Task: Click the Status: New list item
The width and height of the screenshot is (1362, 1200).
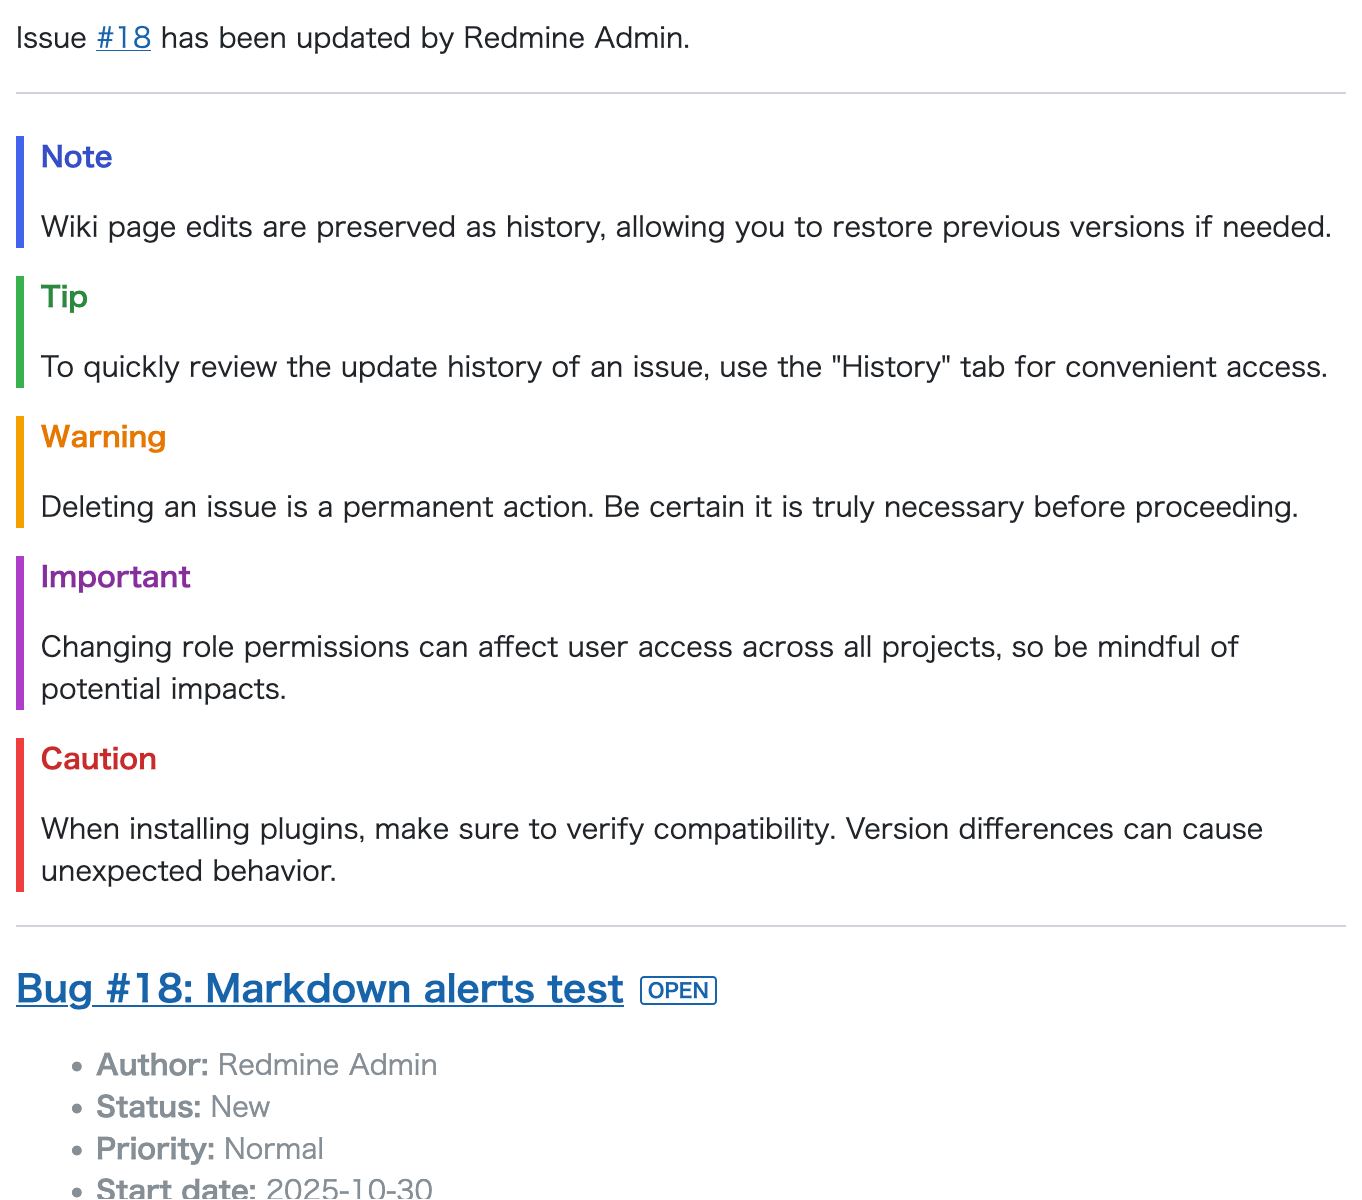Action: click(183, 1107)
